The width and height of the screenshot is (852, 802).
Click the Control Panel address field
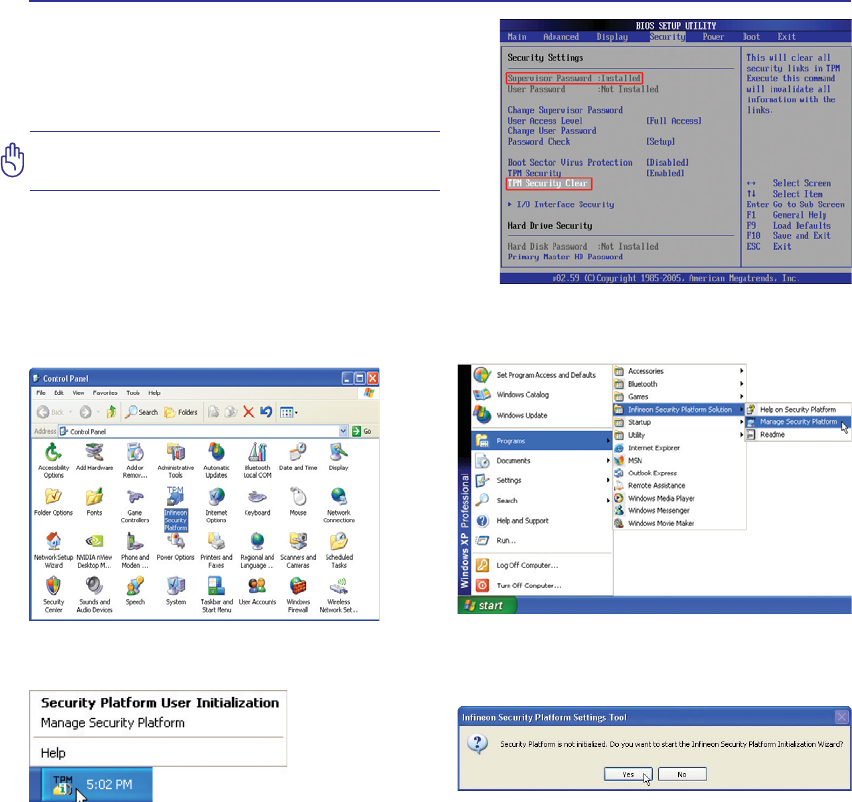pyautogui.click(x=198, y=431)
